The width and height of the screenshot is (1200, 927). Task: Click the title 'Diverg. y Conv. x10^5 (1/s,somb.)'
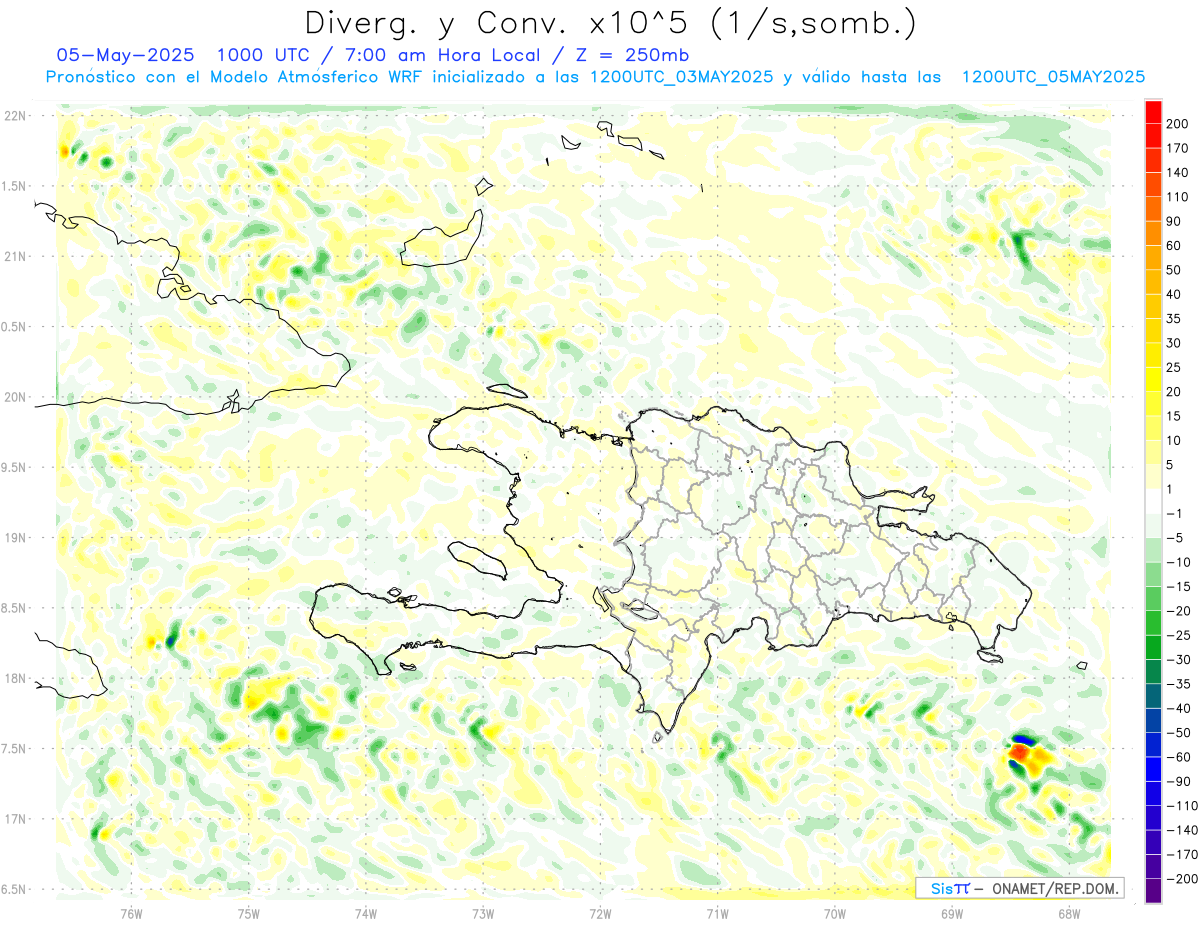tap(610, 22)
